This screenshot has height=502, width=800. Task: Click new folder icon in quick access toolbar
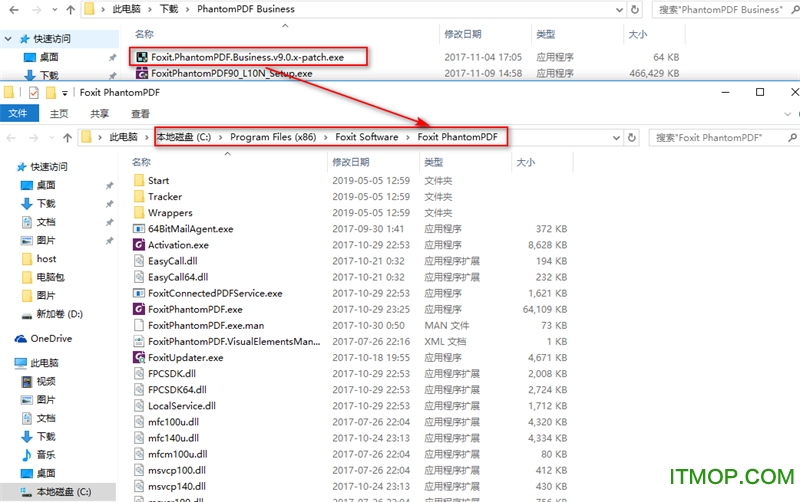click(51, 92)
